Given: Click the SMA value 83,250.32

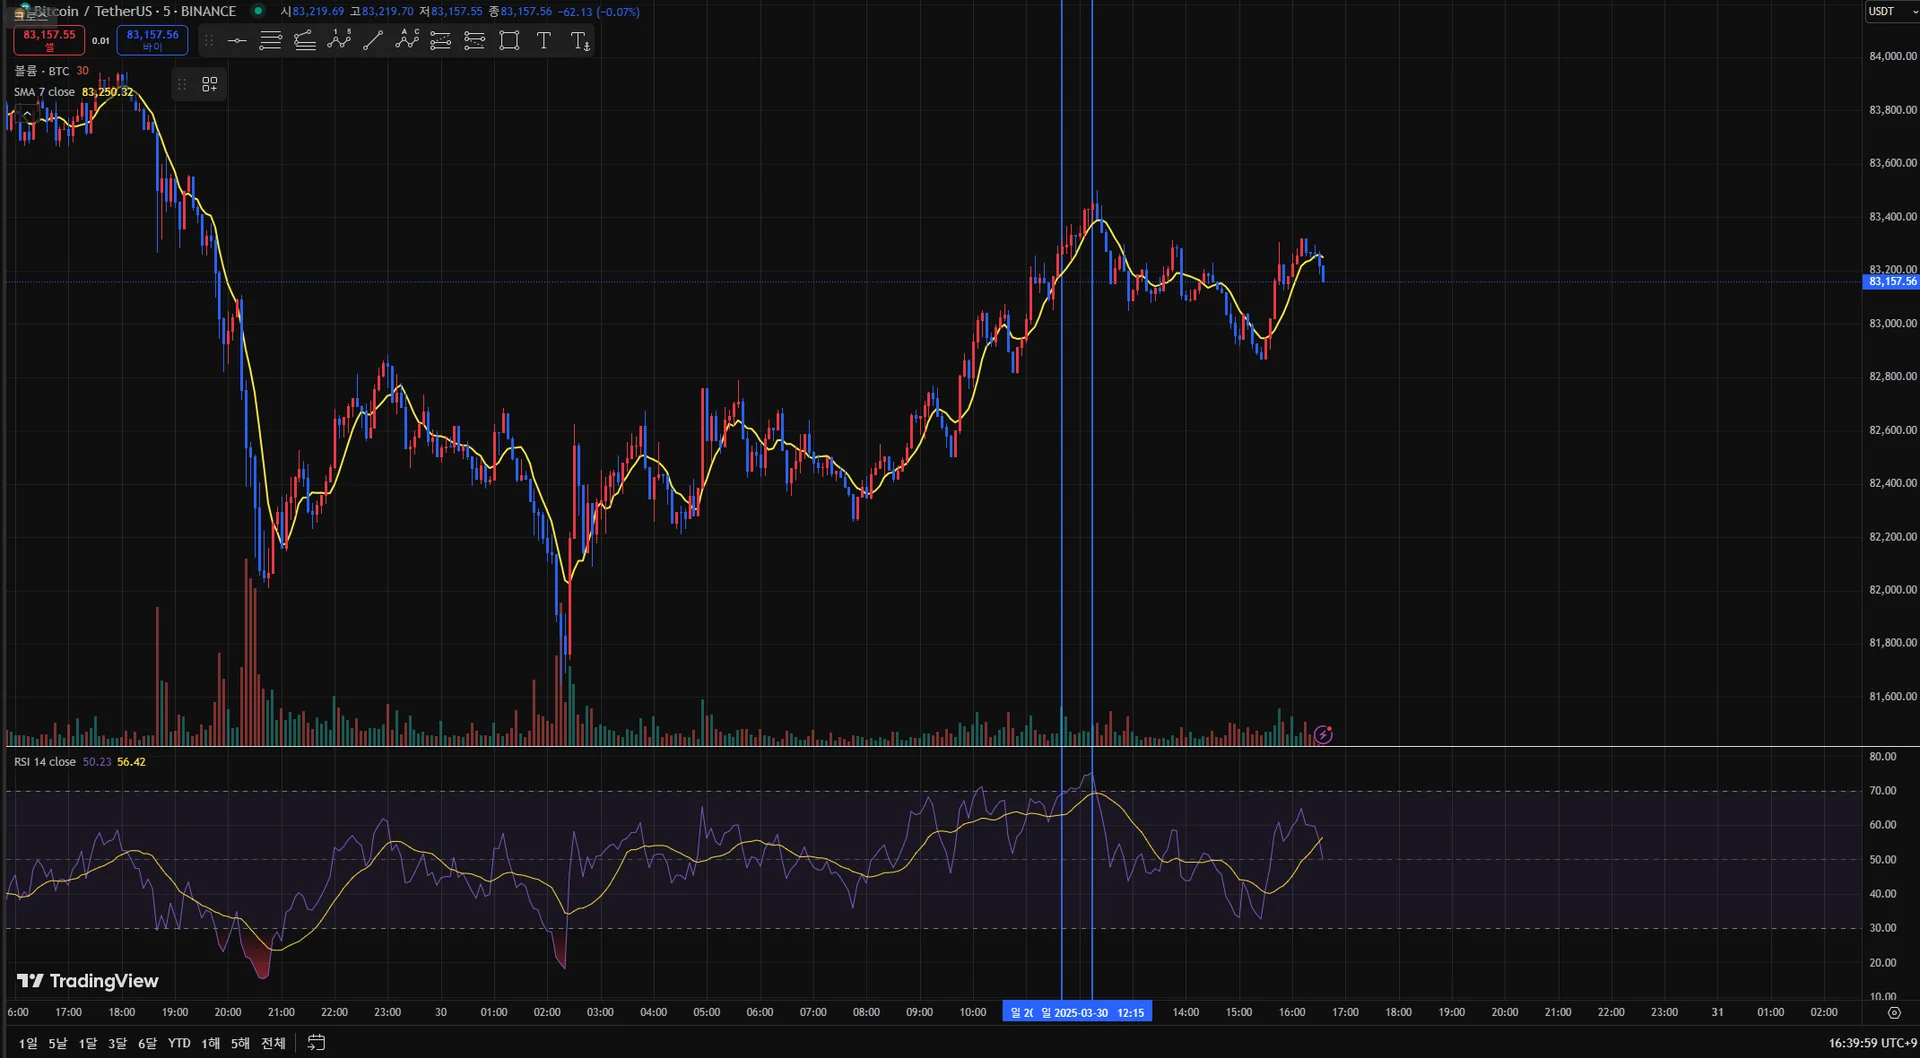Looking at the screenshot, I should 107,92.
